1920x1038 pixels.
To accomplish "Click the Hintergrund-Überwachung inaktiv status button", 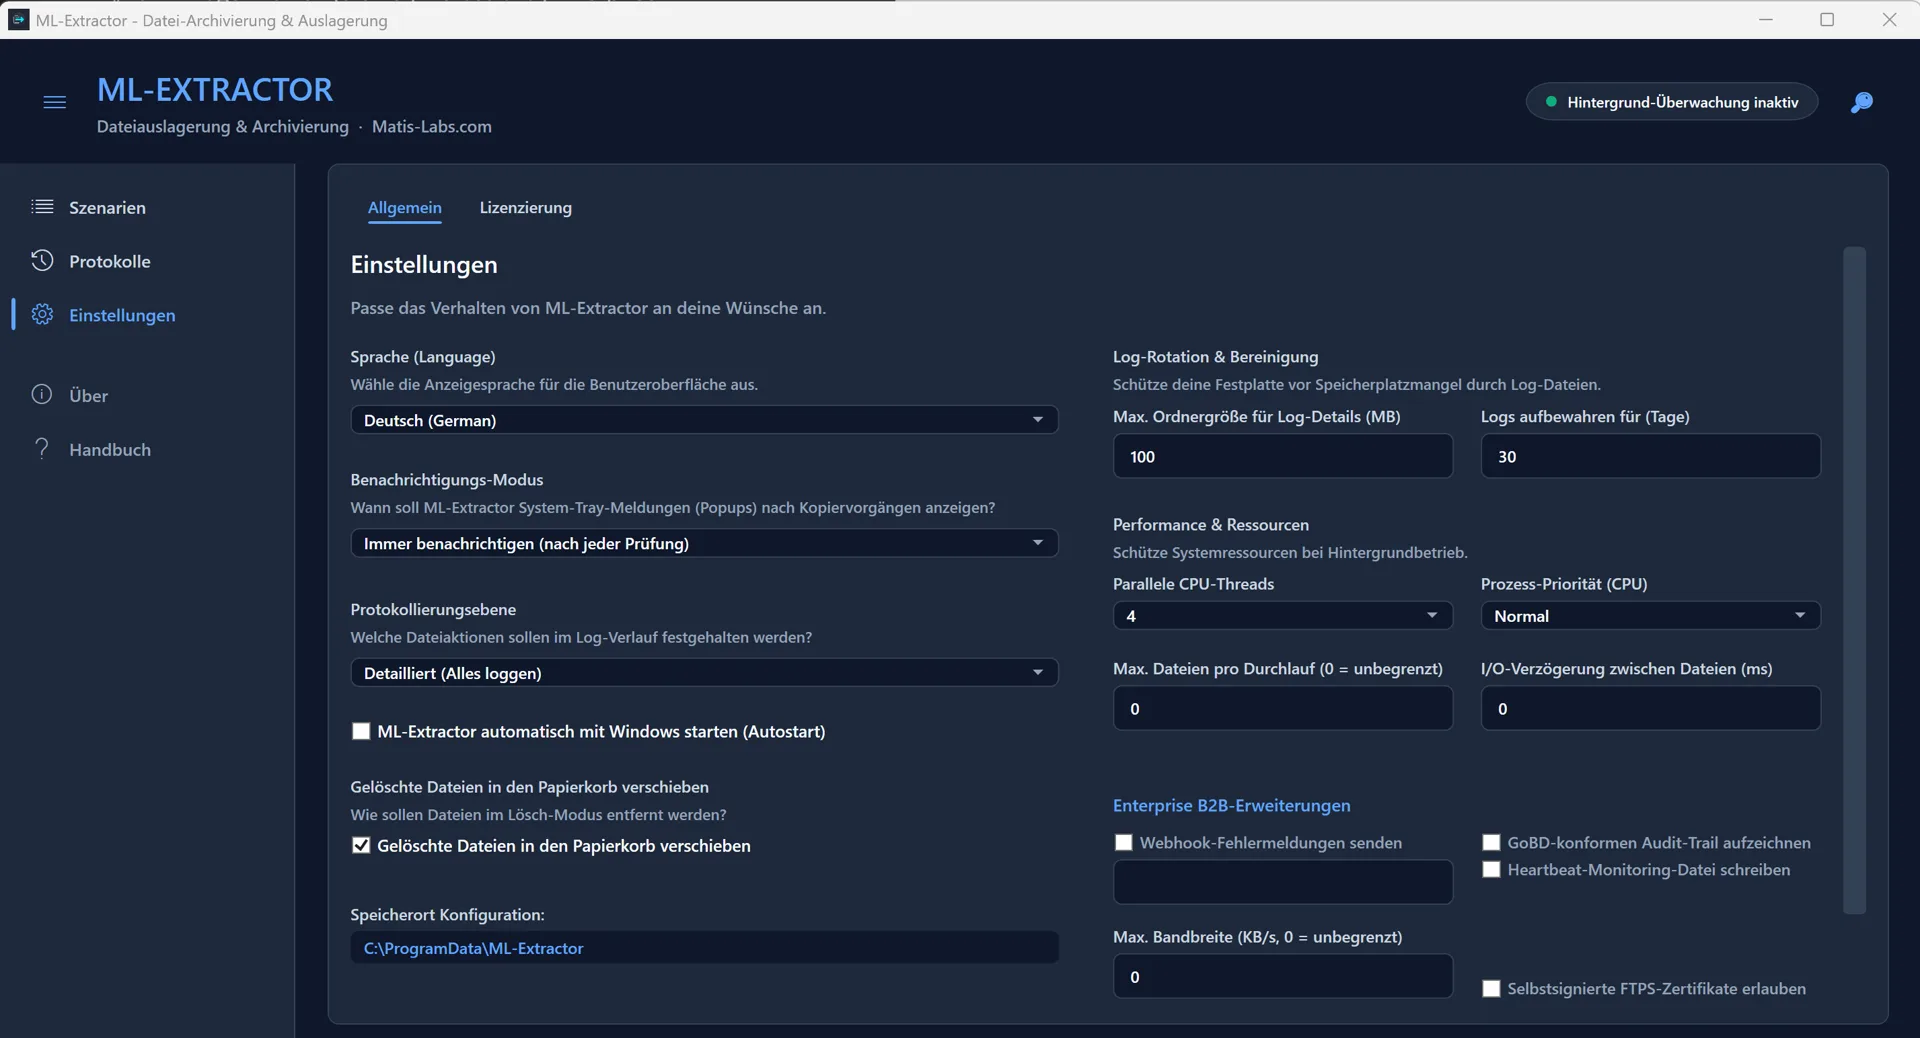I will coord(1671,102).
